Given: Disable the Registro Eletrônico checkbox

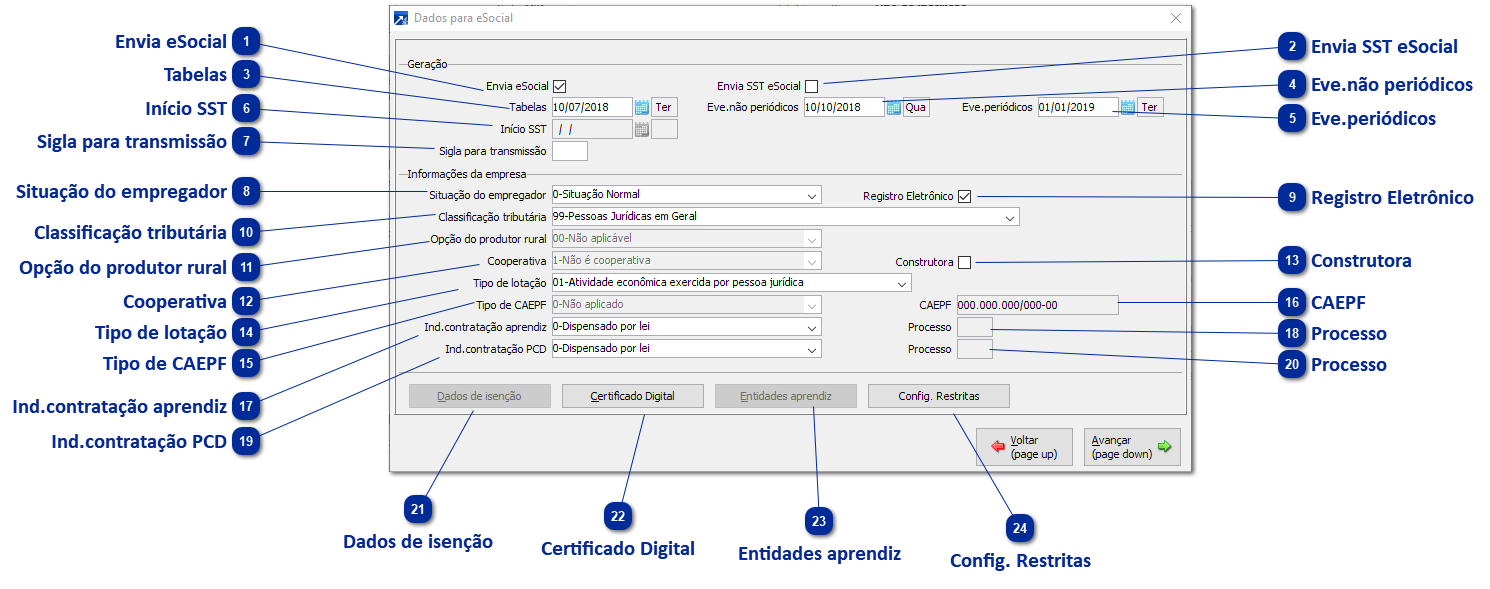Looking at the screenshot, I should click(963, 196).
